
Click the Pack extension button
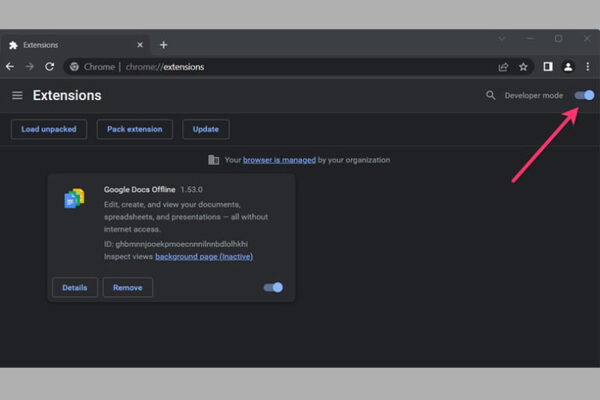tap(135, 129)
